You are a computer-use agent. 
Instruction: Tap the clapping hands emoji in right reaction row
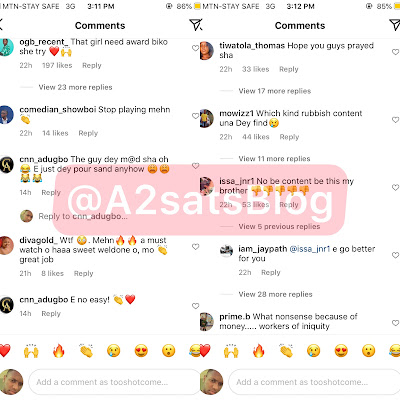click(286, 351)
